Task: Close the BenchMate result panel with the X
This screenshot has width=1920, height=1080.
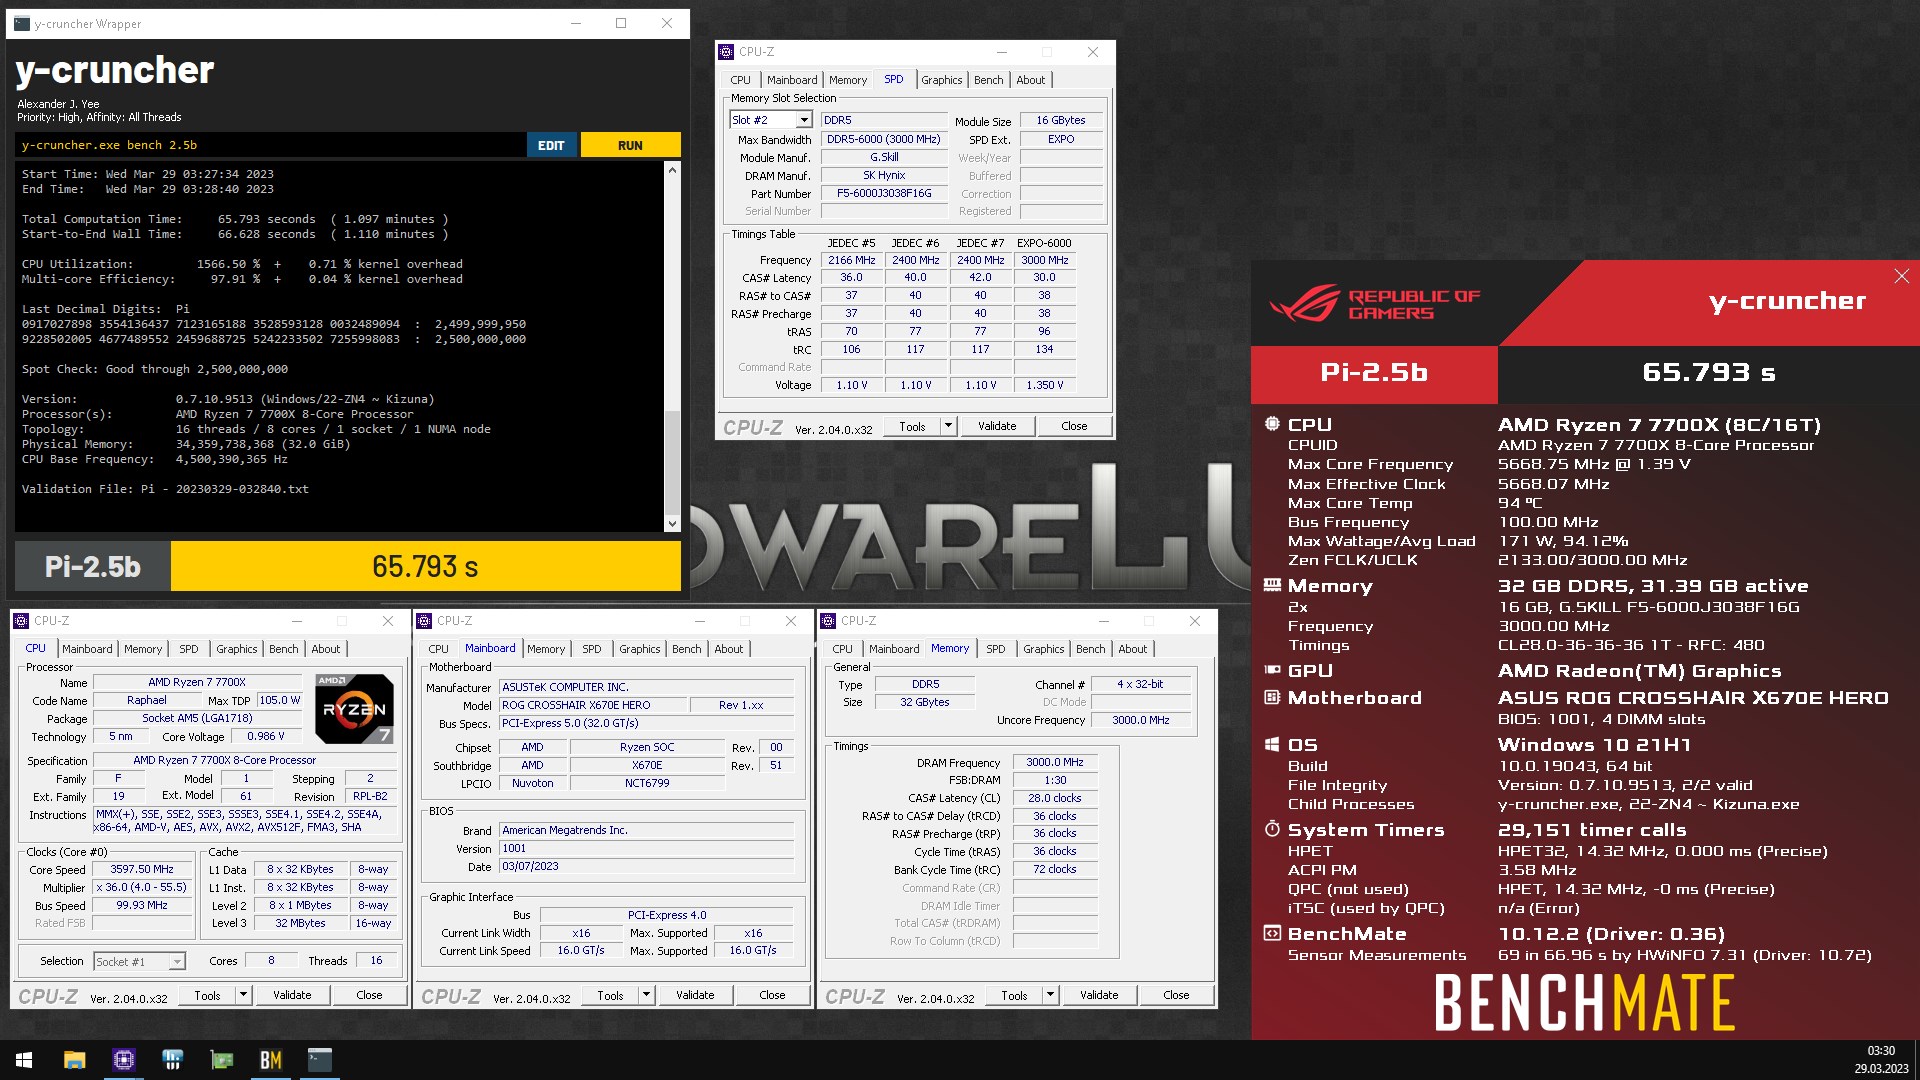Action: [1901, 276]
